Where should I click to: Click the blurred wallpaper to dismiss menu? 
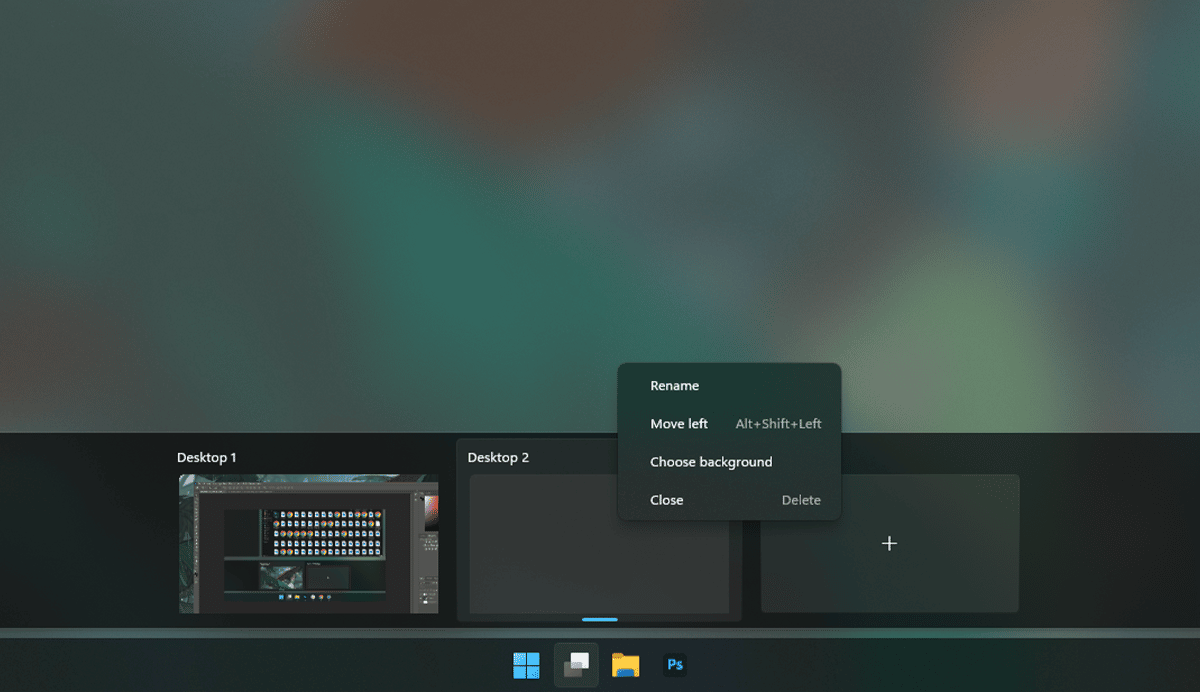pyautogui.click(x=300, y=200)
